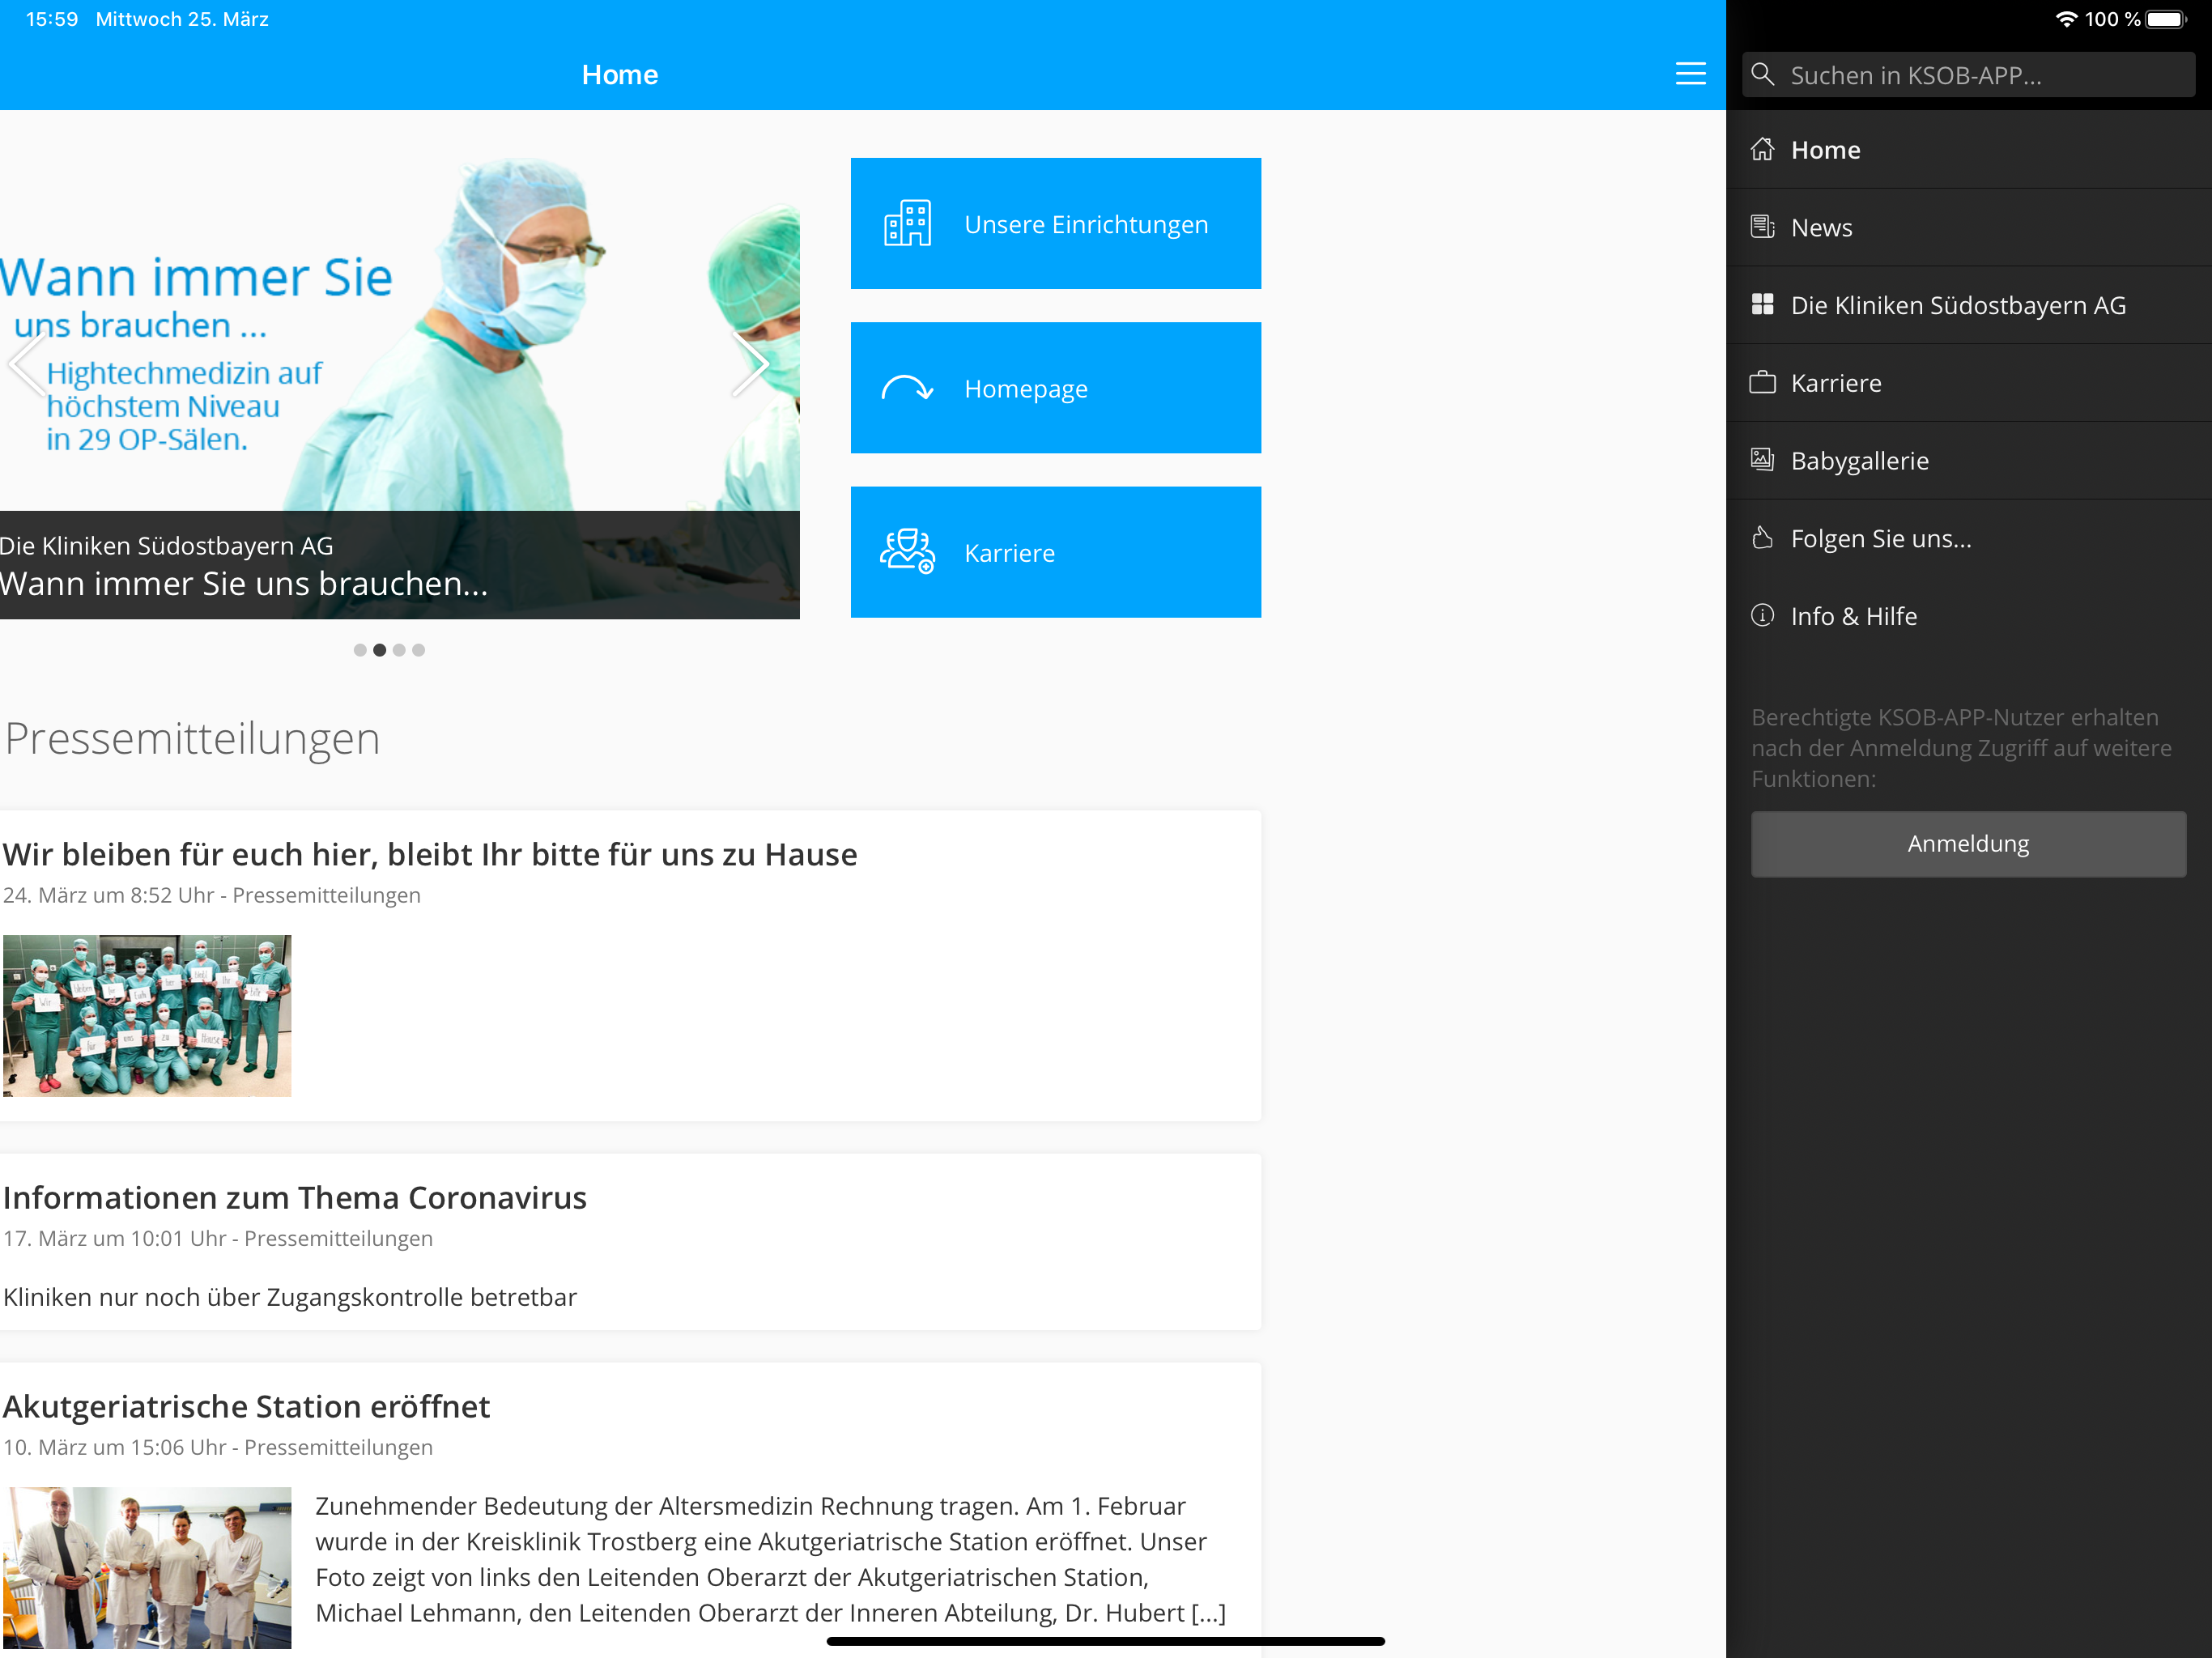Open the blue Karriere tile
Viewport: 2212px width, 1658px height.
pyautogui.click(x=1055, y=552)
